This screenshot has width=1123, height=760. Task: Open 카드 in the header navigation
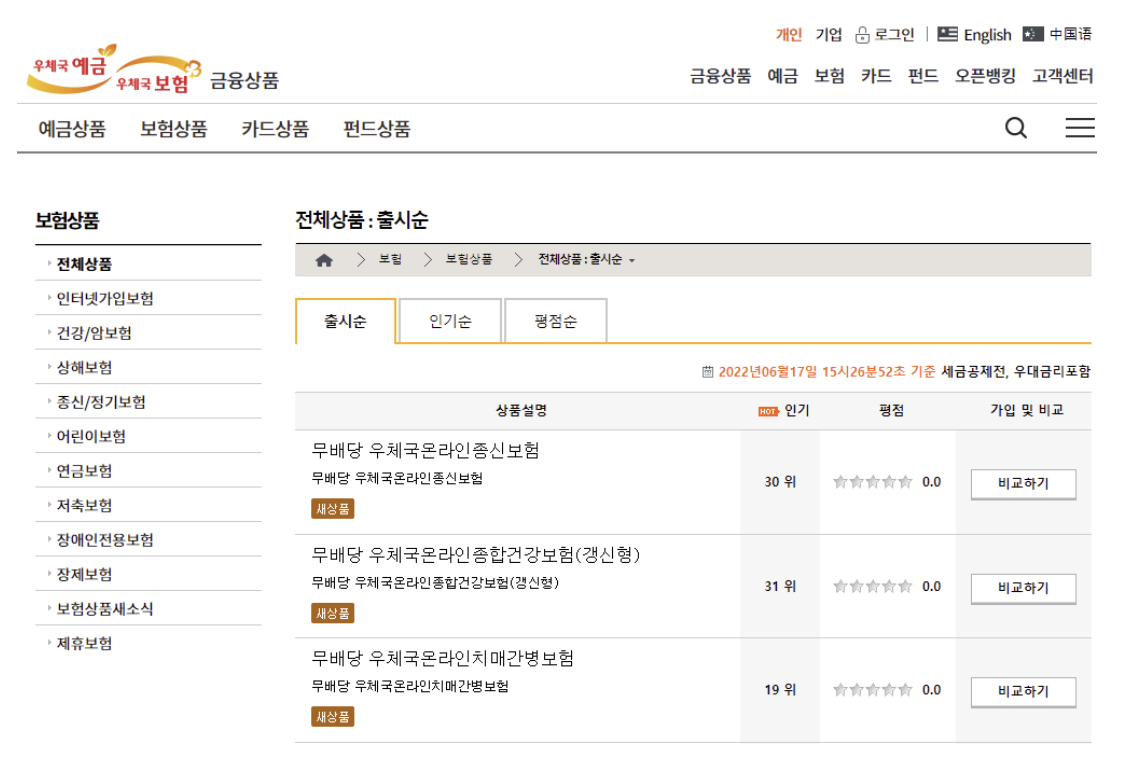876,76
